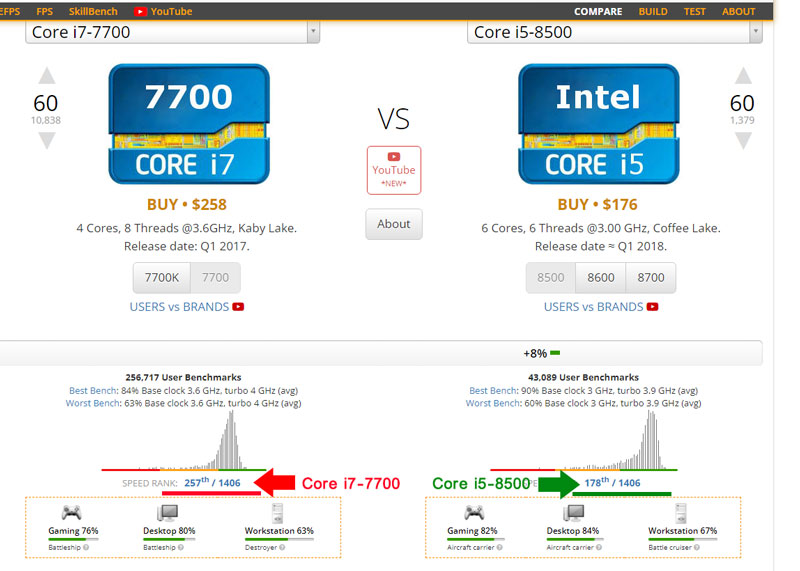Click the Desktop 80% score
The image size is (800, 571).
169,531
